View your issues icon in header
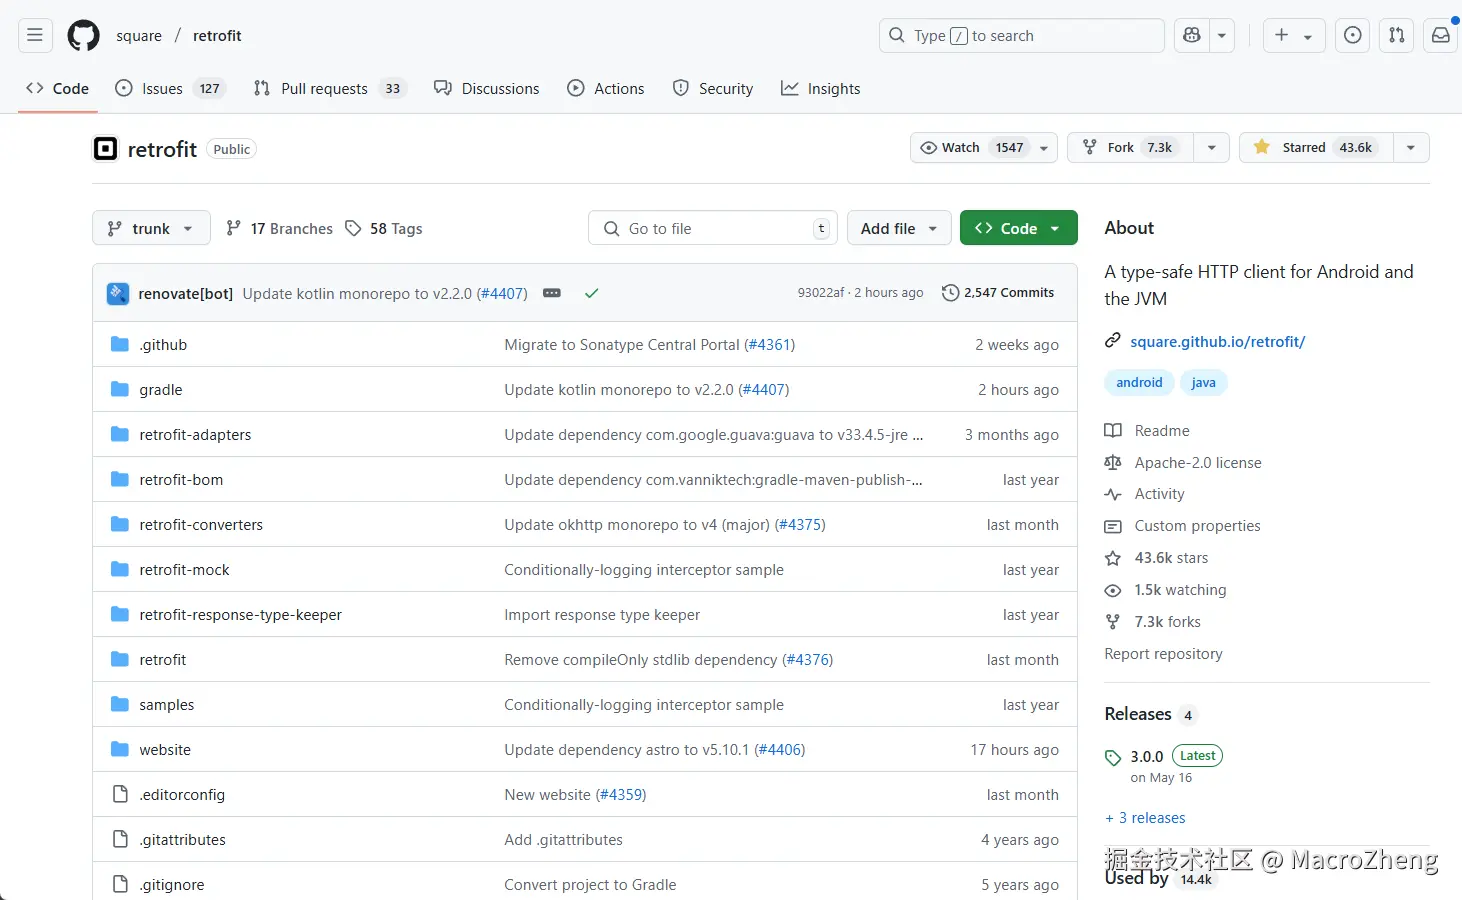The height and width of the screenshot is (900, 1462). [x=1353, y=36]
